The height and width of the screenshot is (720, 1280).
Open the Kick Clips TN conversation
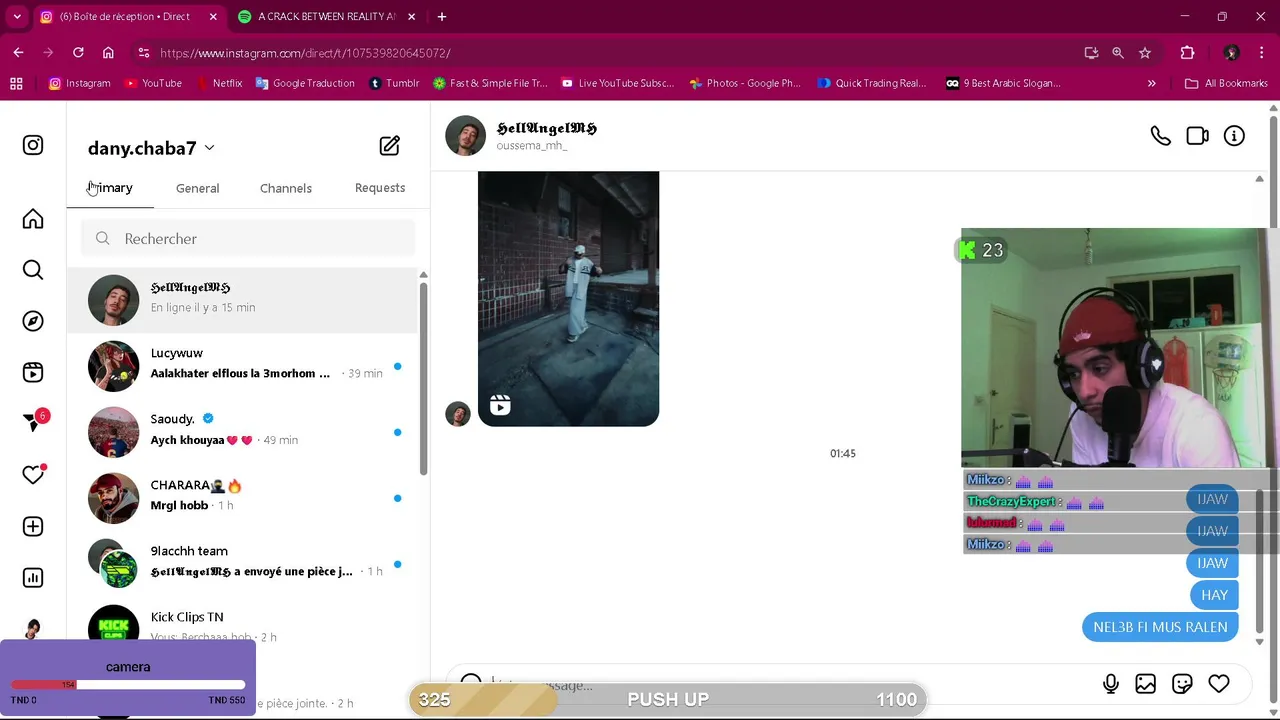pos(242,626)
